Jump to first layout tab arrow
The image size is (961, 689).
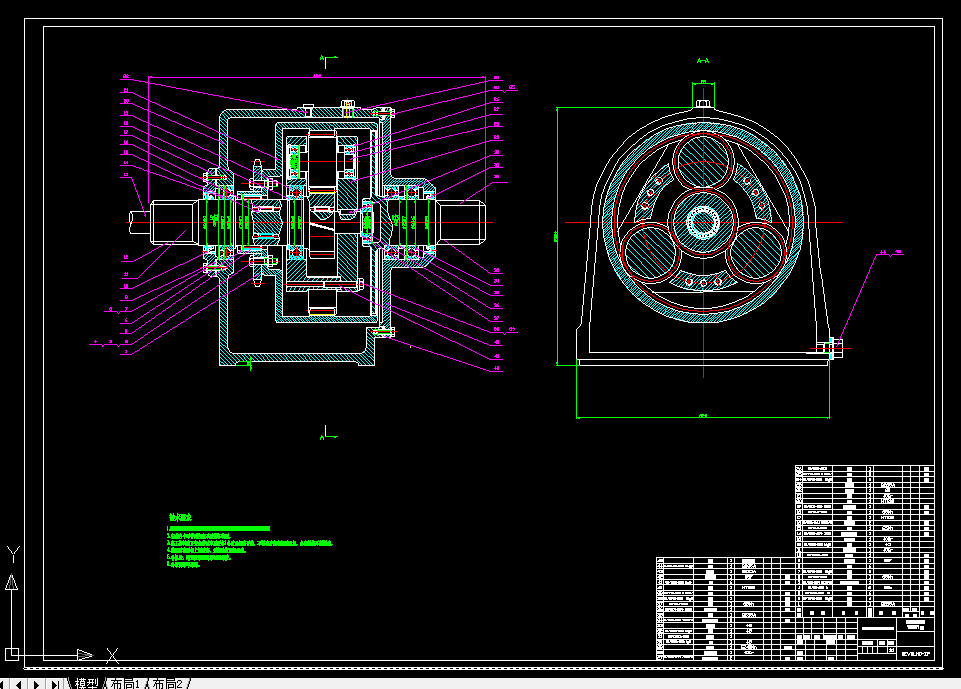click(4, 683)
